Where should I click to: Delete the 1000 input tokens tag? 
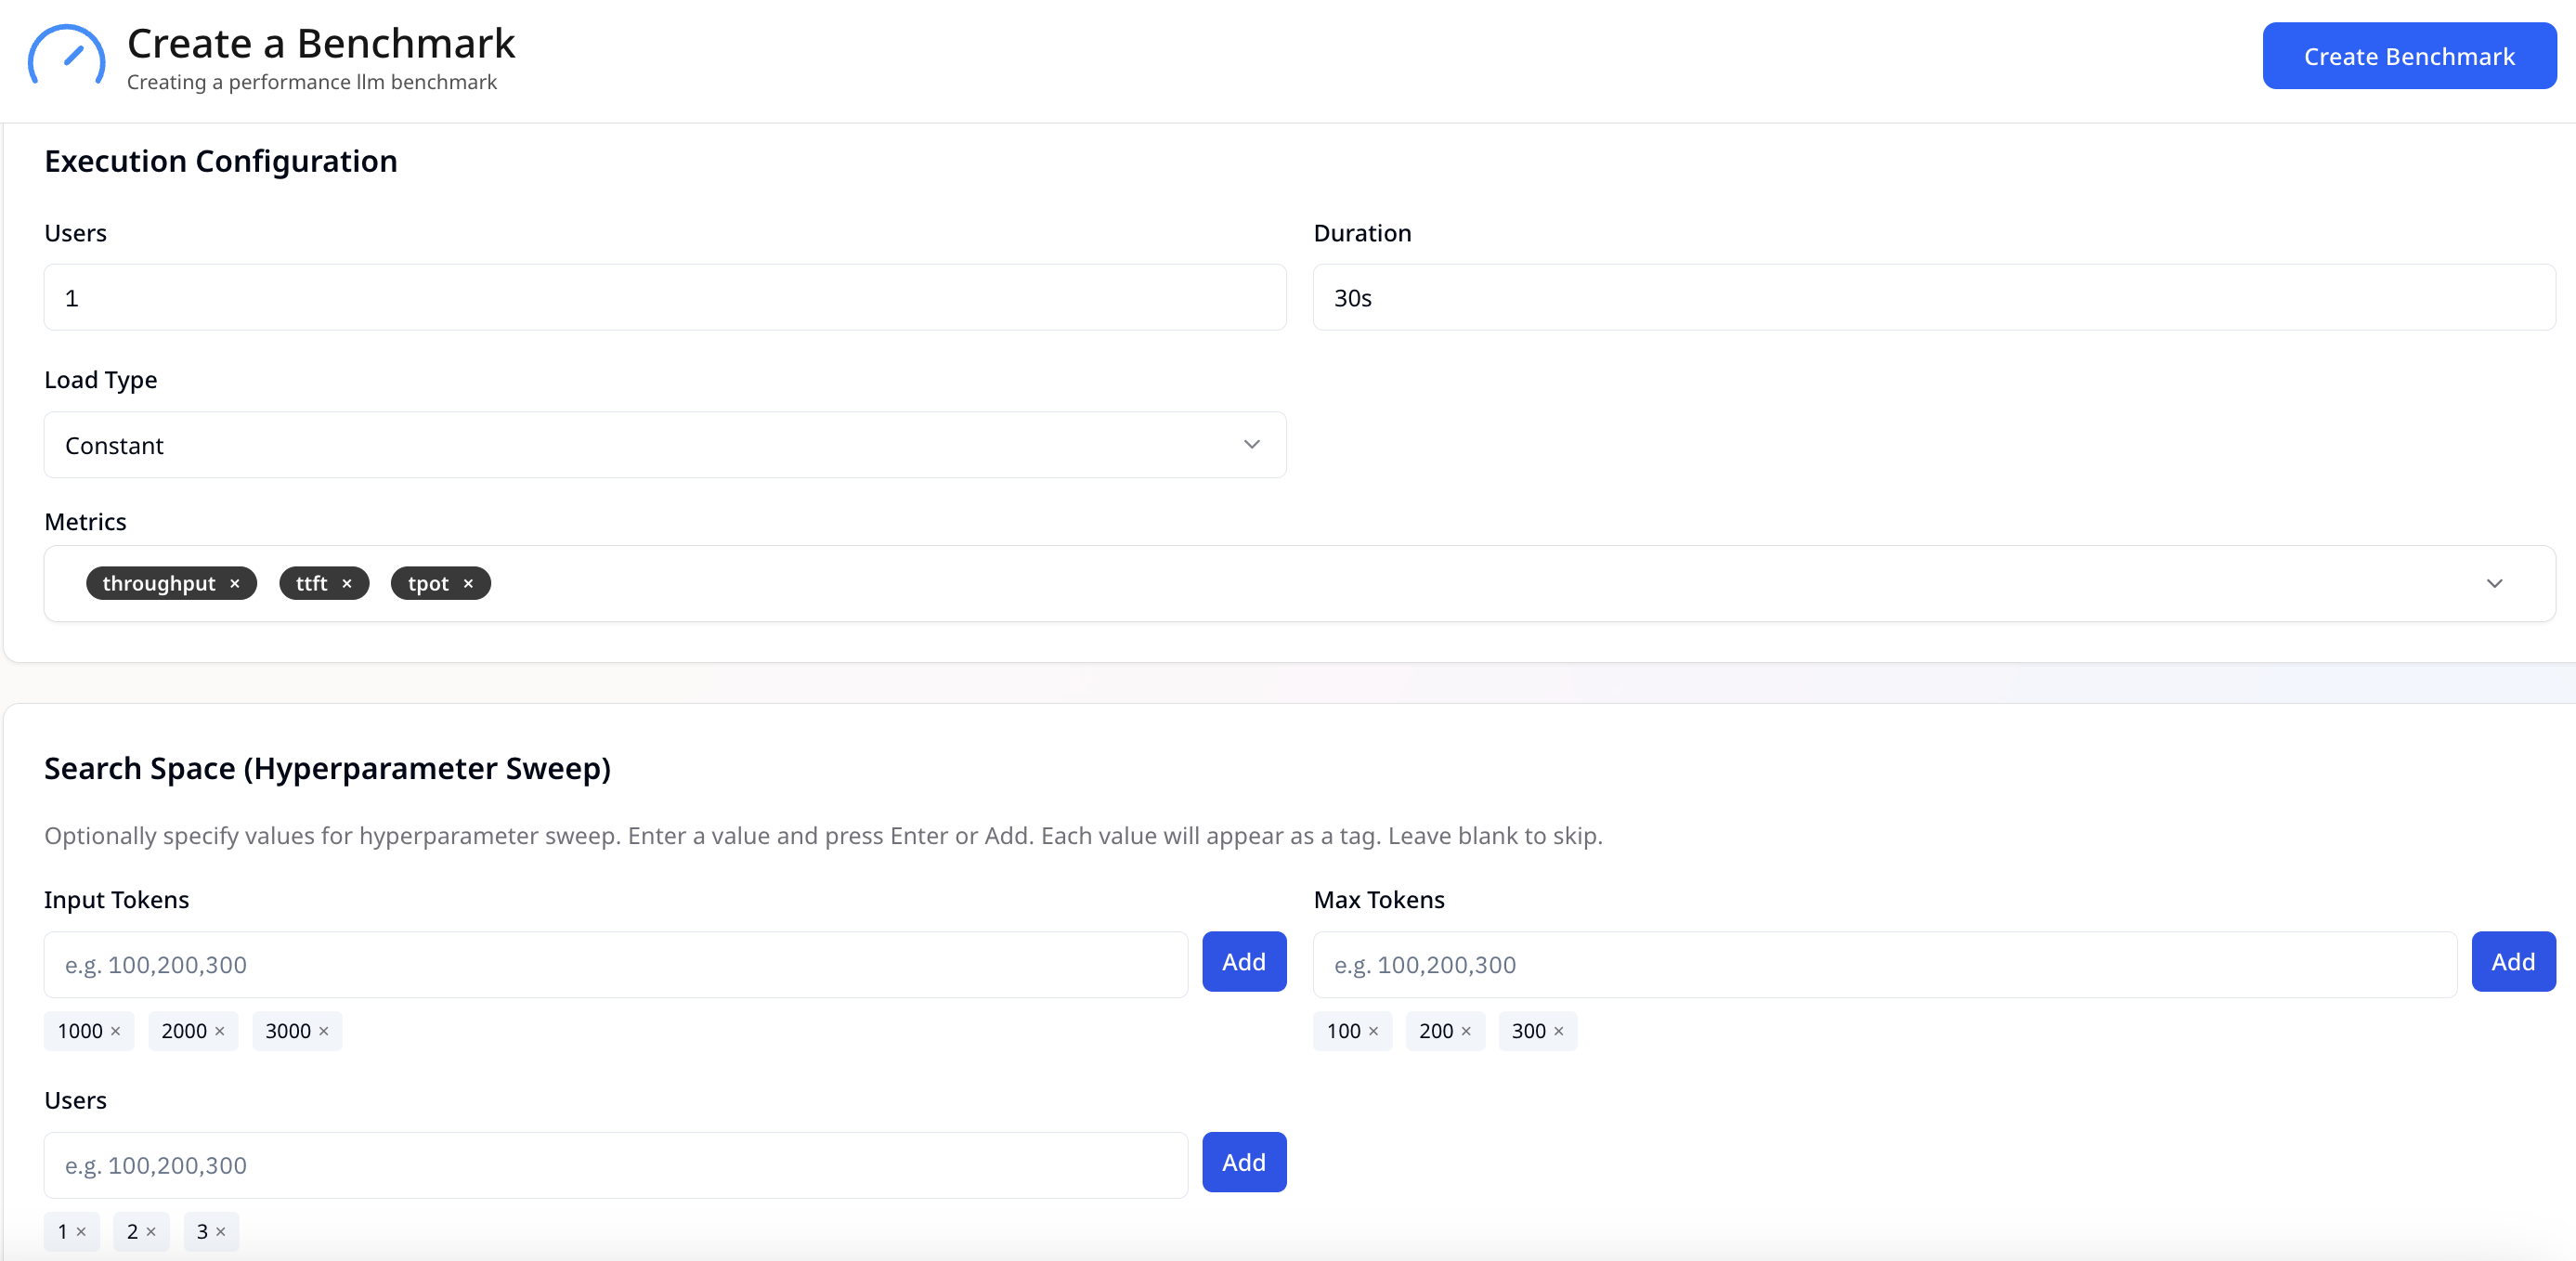[116, 1031]
